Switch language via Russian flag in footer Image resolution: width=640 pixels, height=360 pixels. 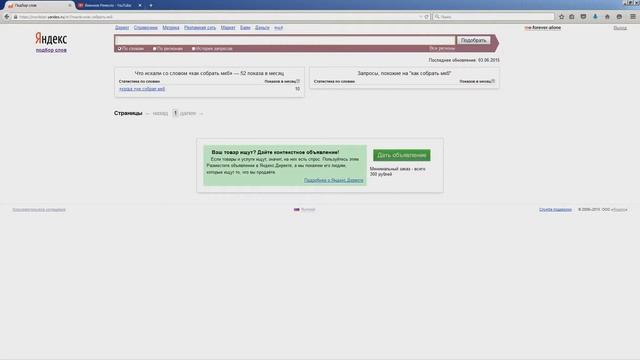point(297,209)
